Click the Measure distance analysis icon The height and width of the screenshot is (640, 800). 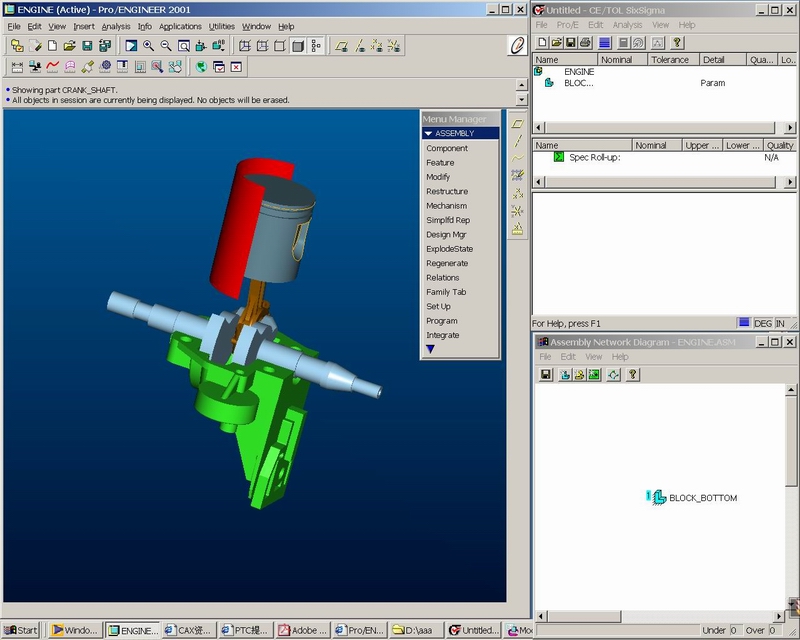coord(17,67)
